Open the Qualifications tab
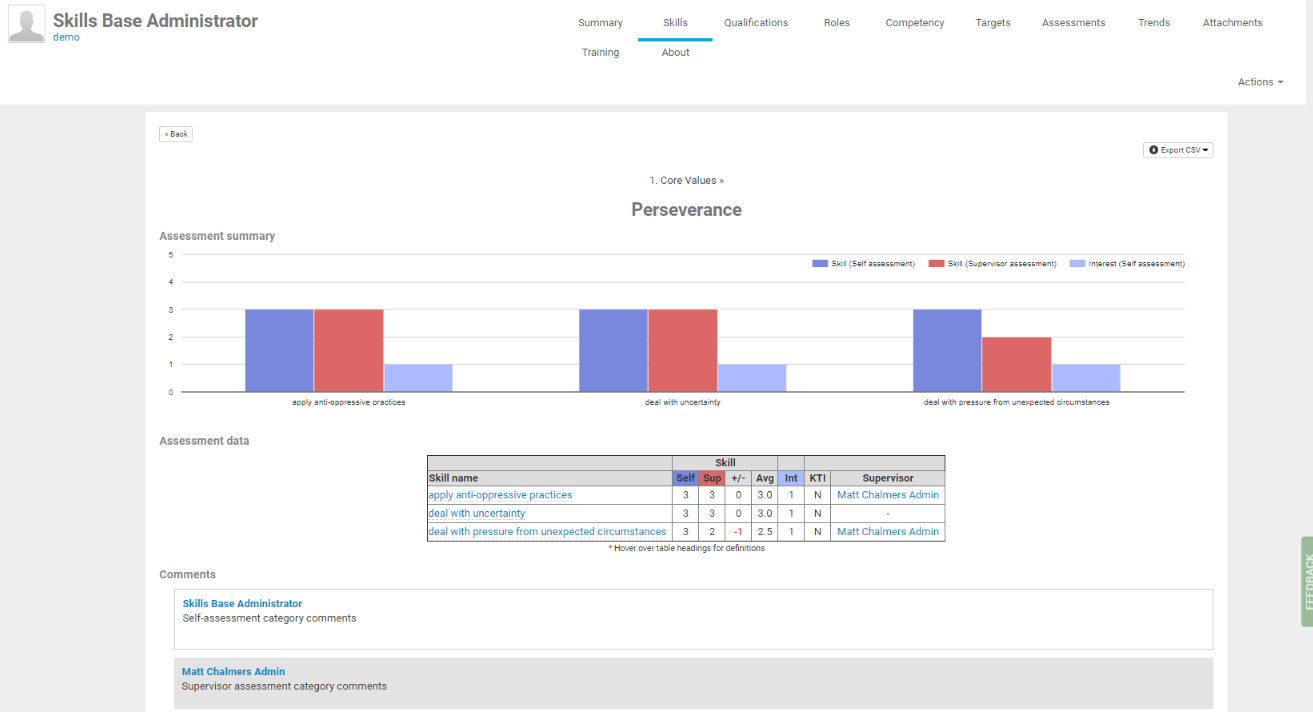The image size is (1313, 712). point(756,23)
